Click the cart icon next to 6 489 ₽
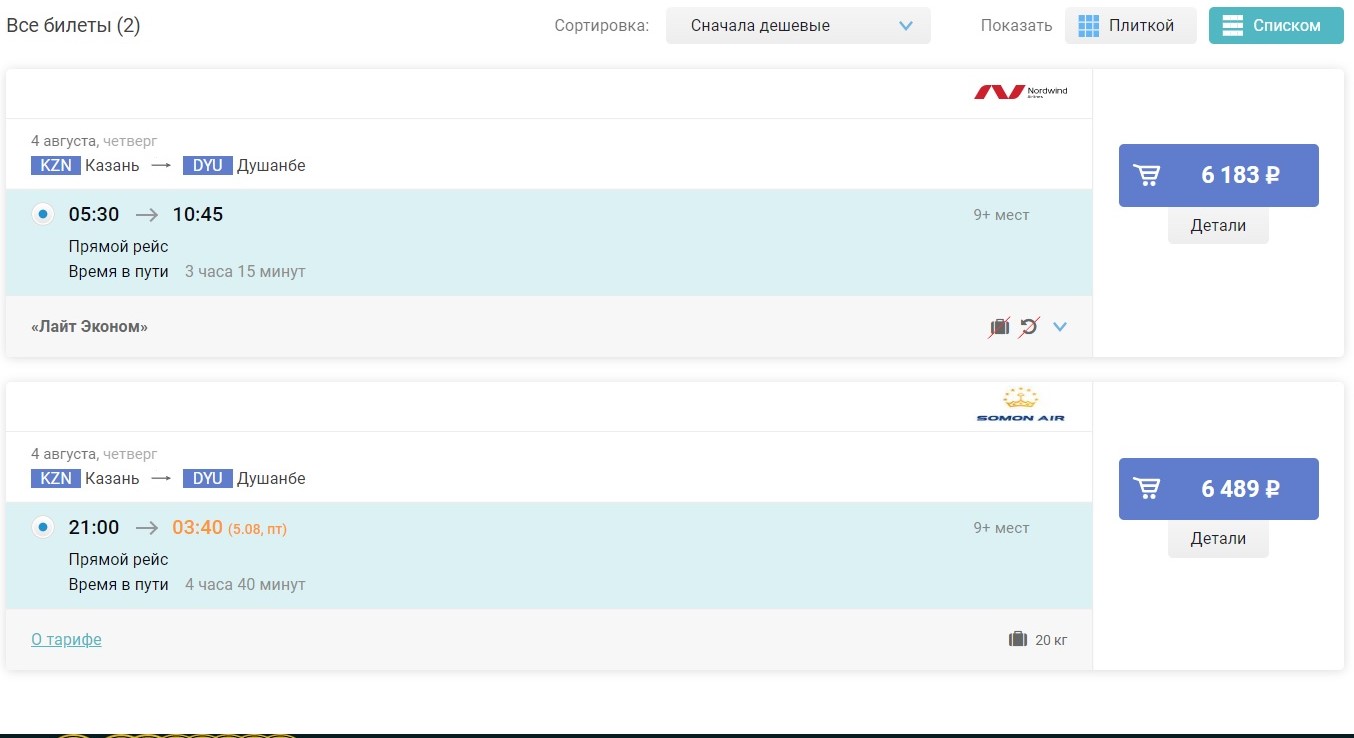 (1148, 489)
